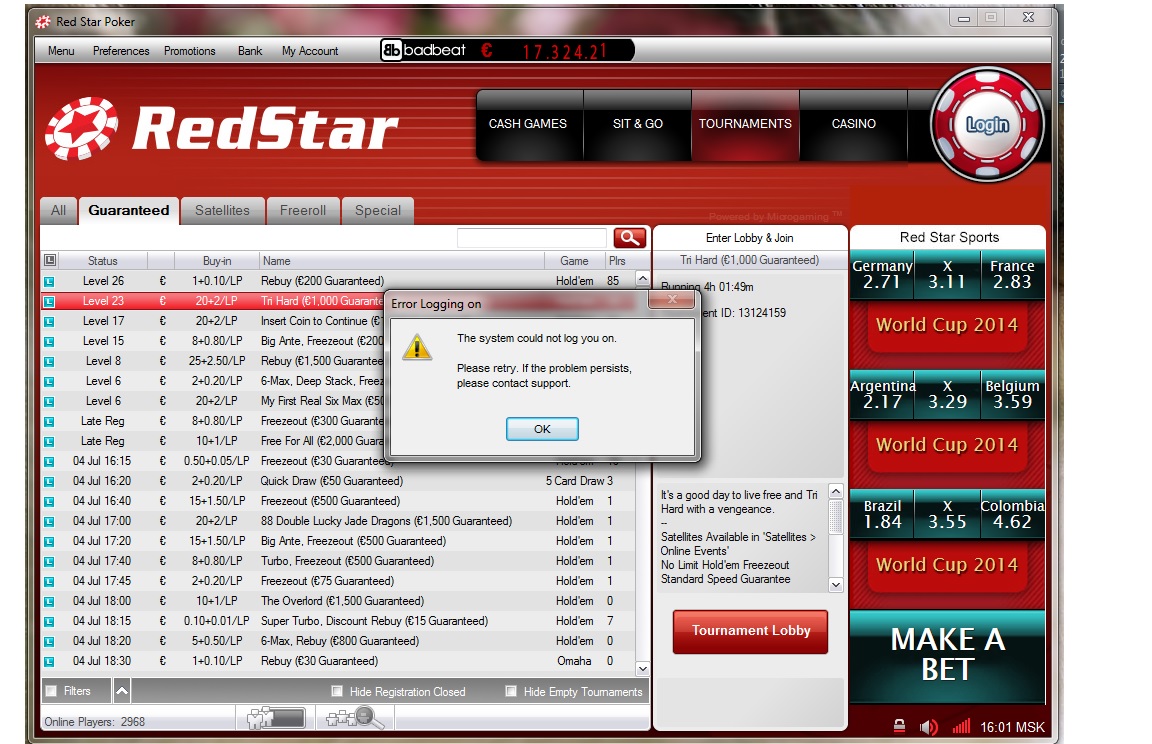Click description box scroll up arrow
The height and width of the screenshot is (744, 1152).
pyautogui.click(x=835, y=491)
